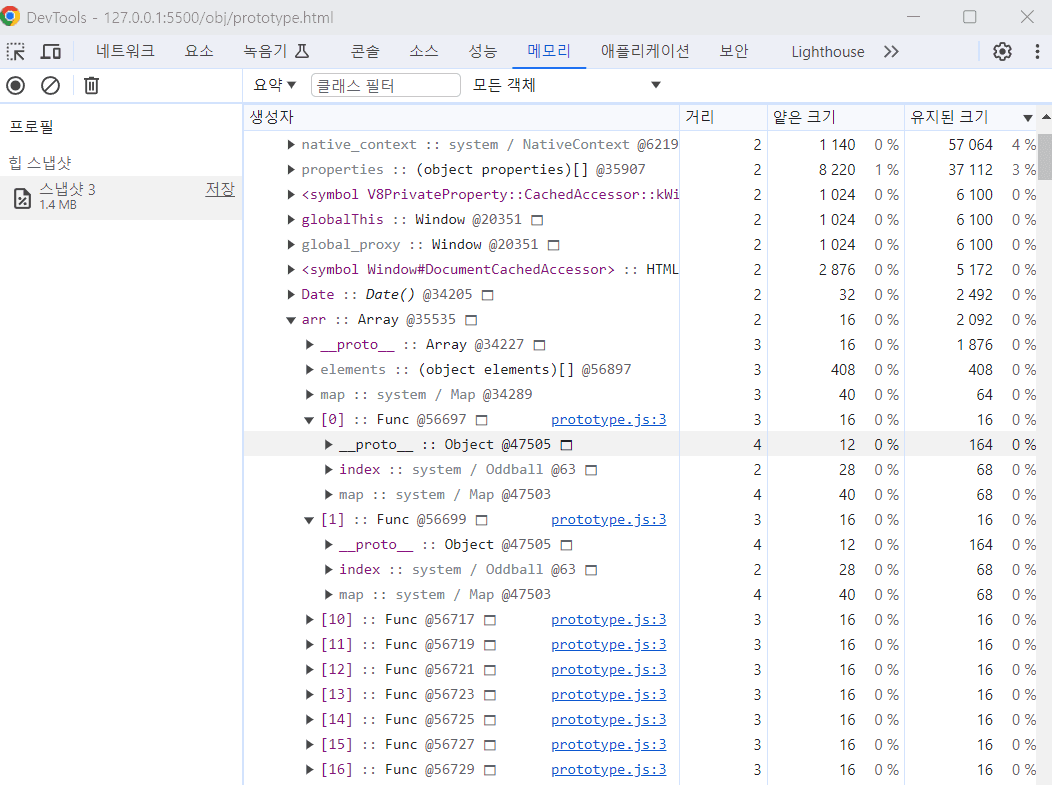Select the selected __proto__ Object @47505 row under [0]
The height and width of the screenshot is (785, 1052).
click(x=640, y=445)
